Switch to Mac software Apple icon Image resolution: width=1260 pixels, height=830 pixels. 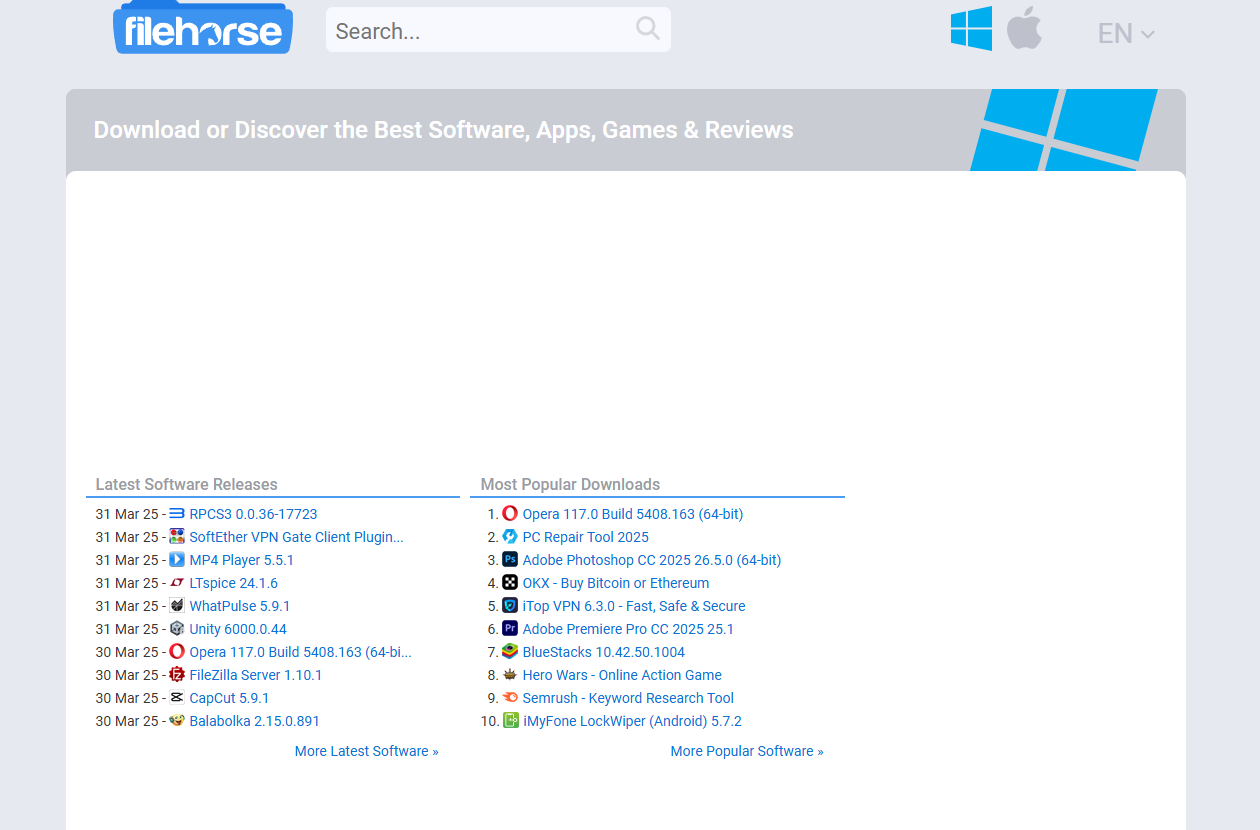(x=1024, y=27)
